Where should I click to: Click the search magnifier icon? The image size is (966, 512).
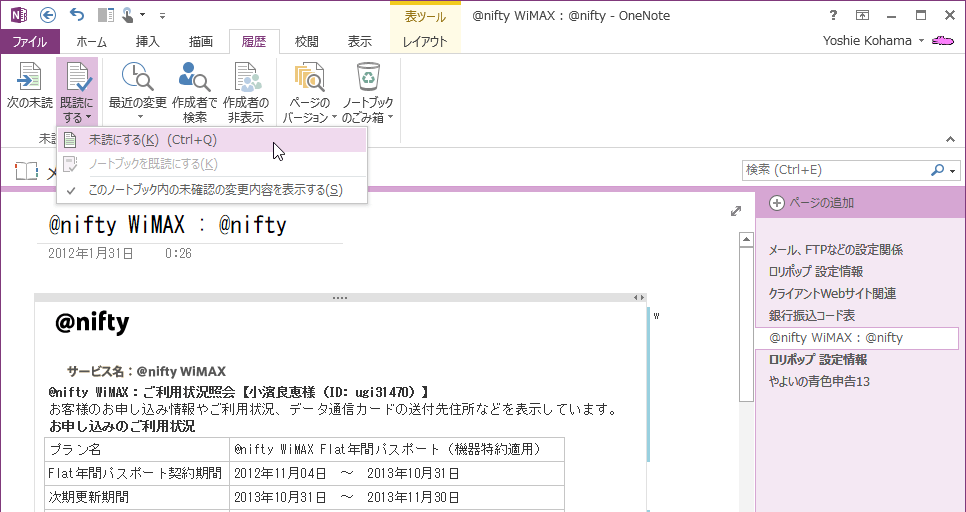(937, 170)
